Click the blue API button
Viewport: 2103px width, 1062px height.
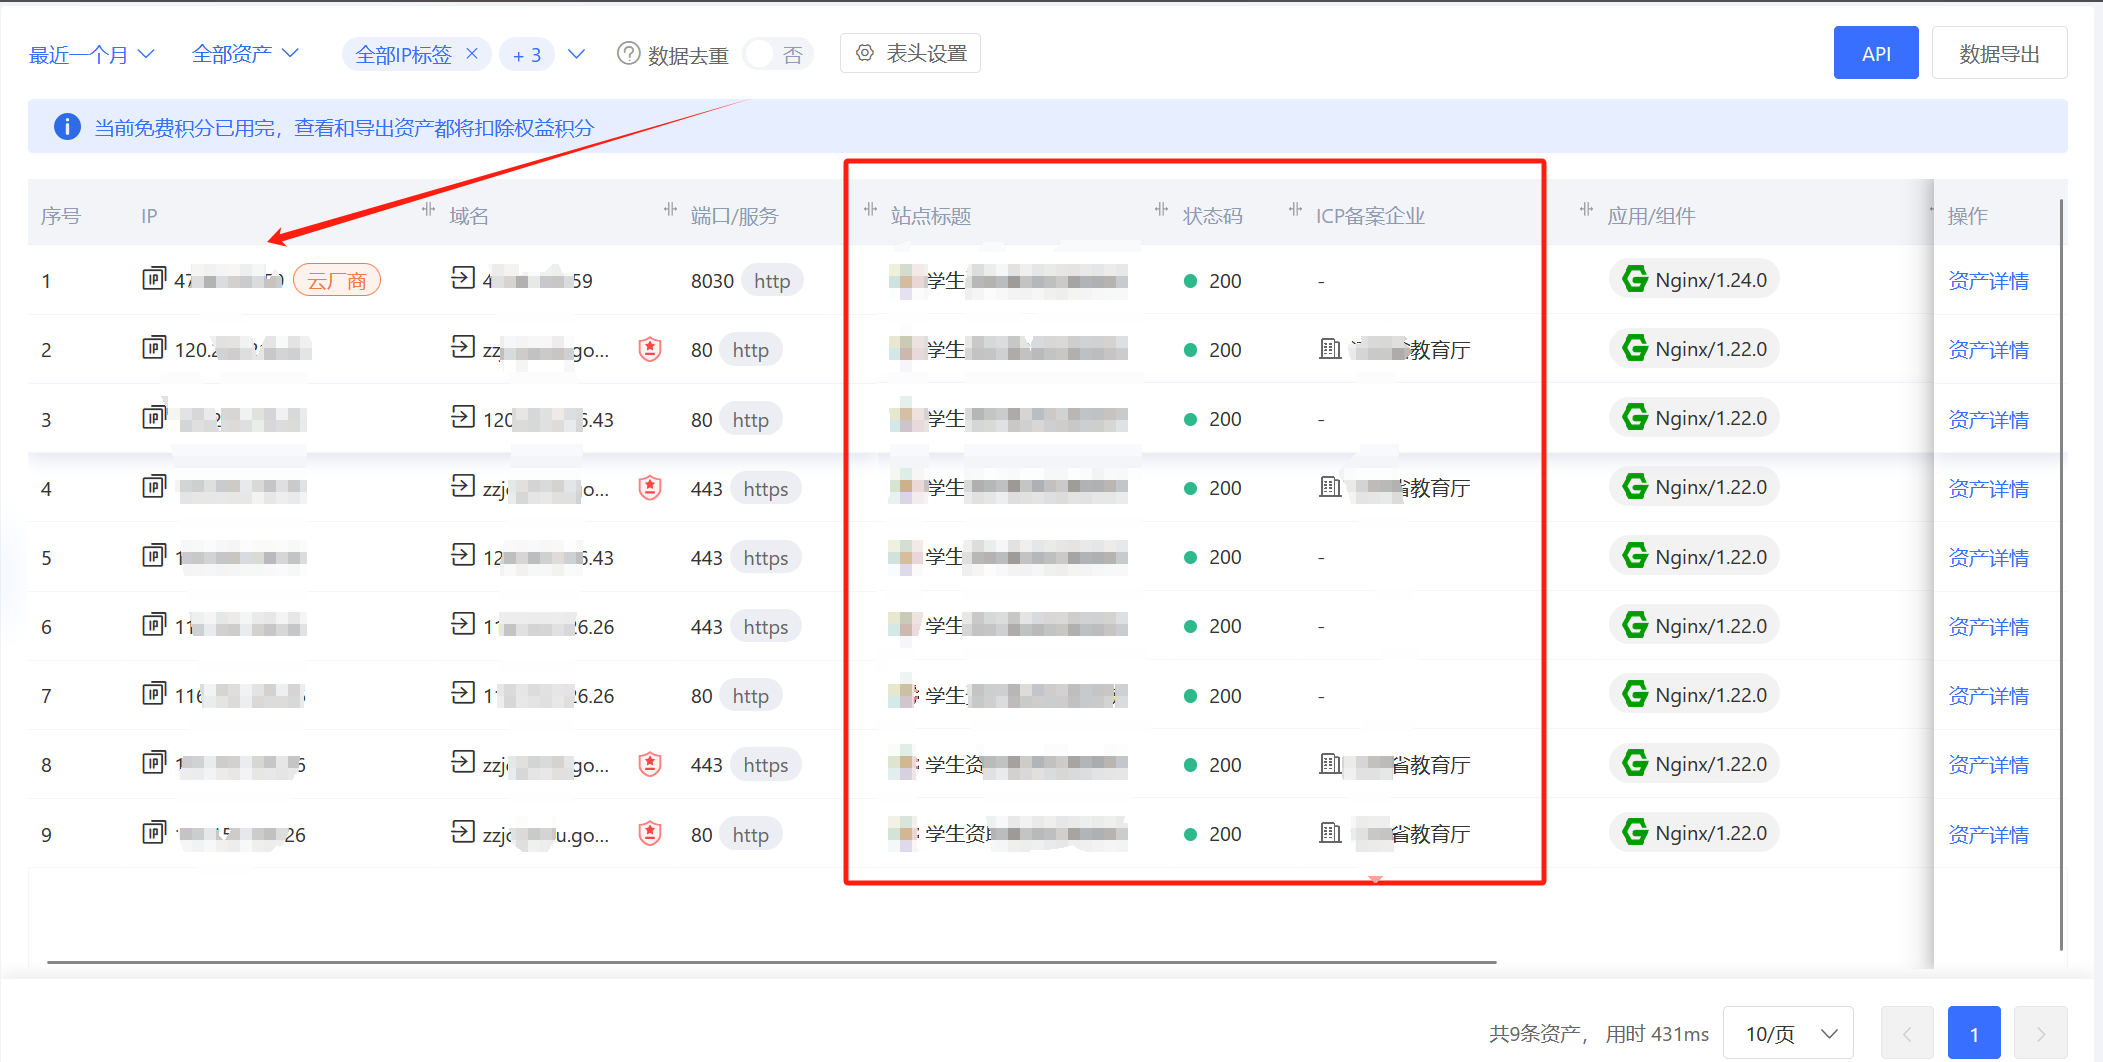point(1876,53)
